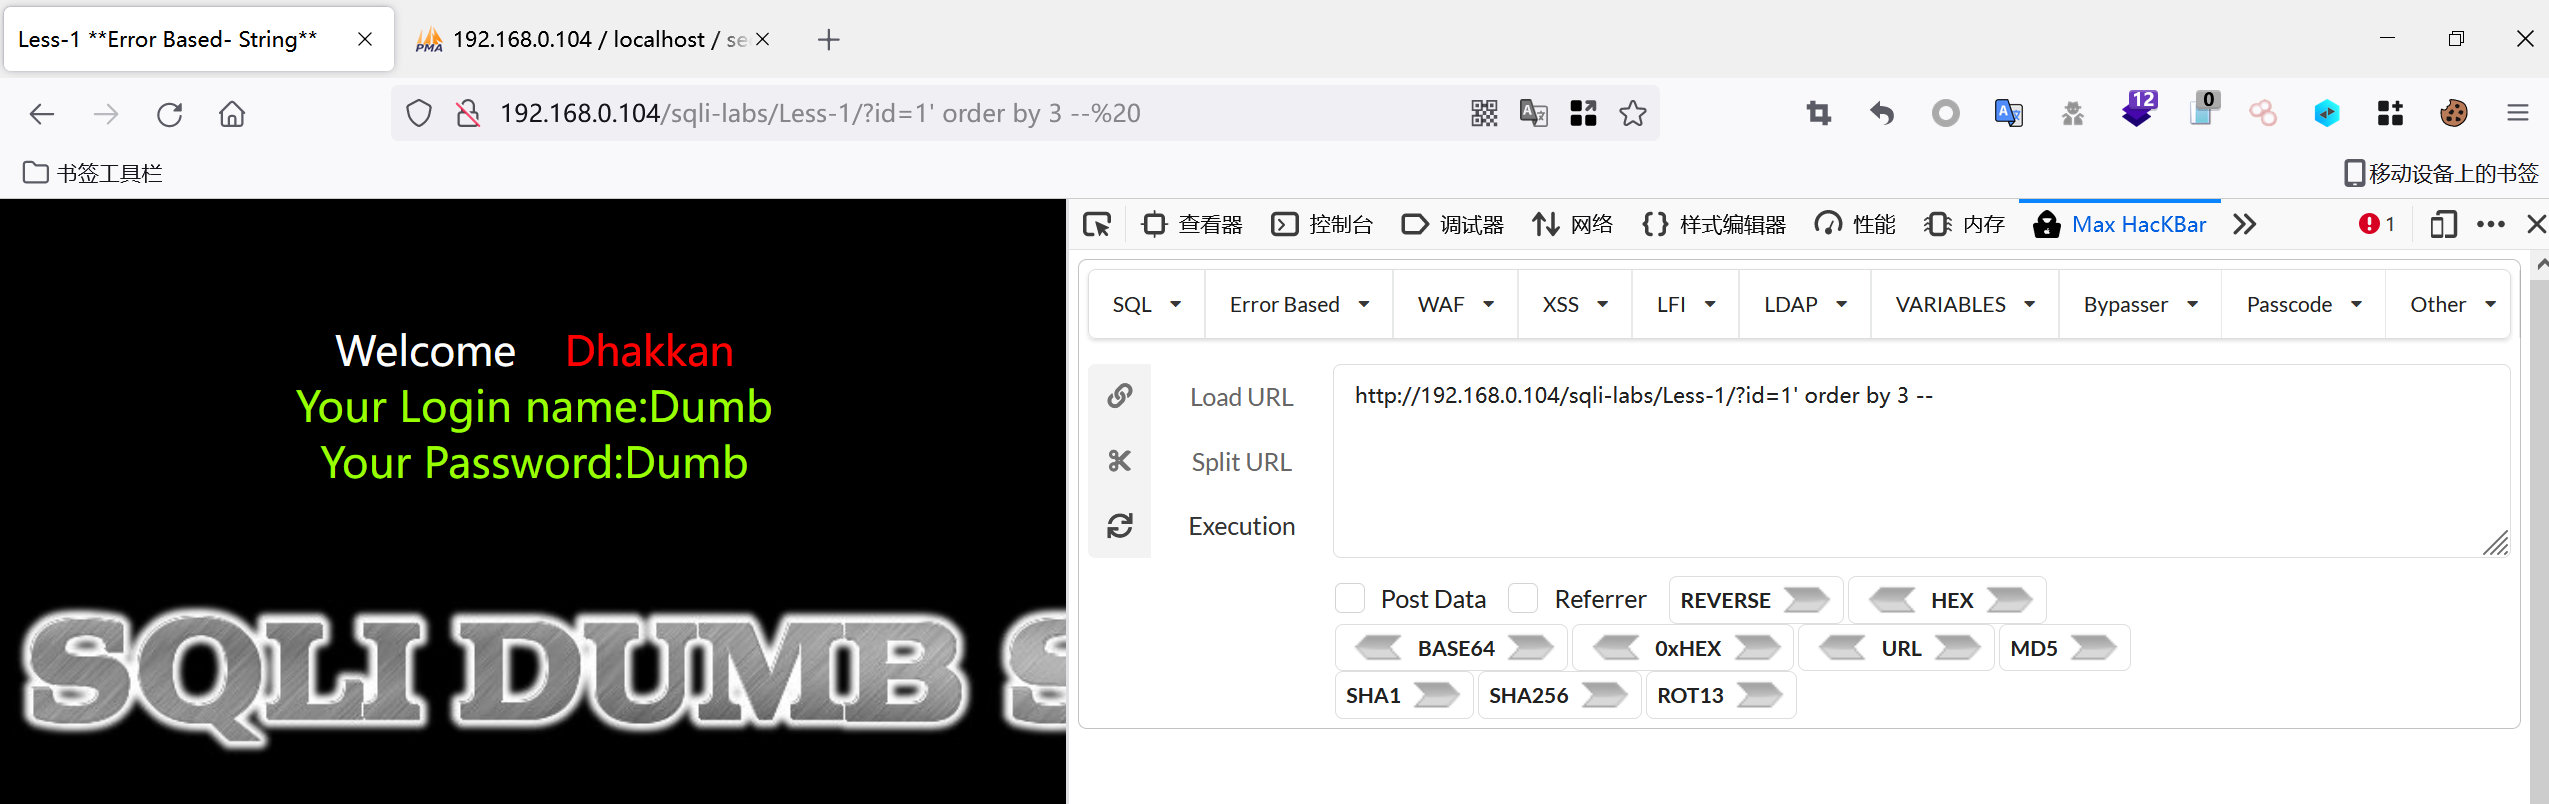
Task: Click URL encode right arrow
Action: (x=1957, y=648)
